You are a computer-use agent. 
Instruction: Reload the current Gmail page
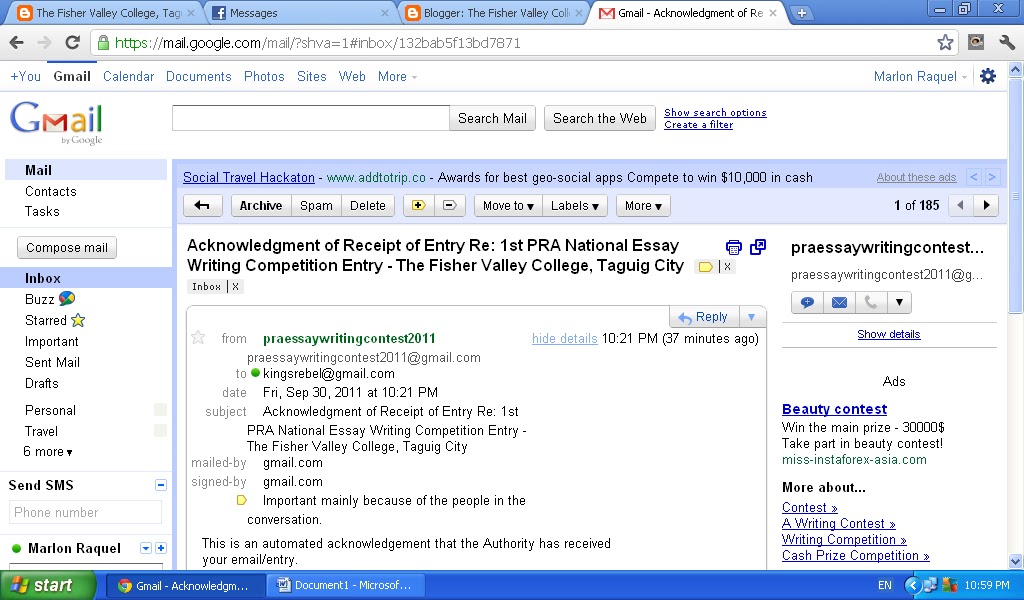click(72, 43)
